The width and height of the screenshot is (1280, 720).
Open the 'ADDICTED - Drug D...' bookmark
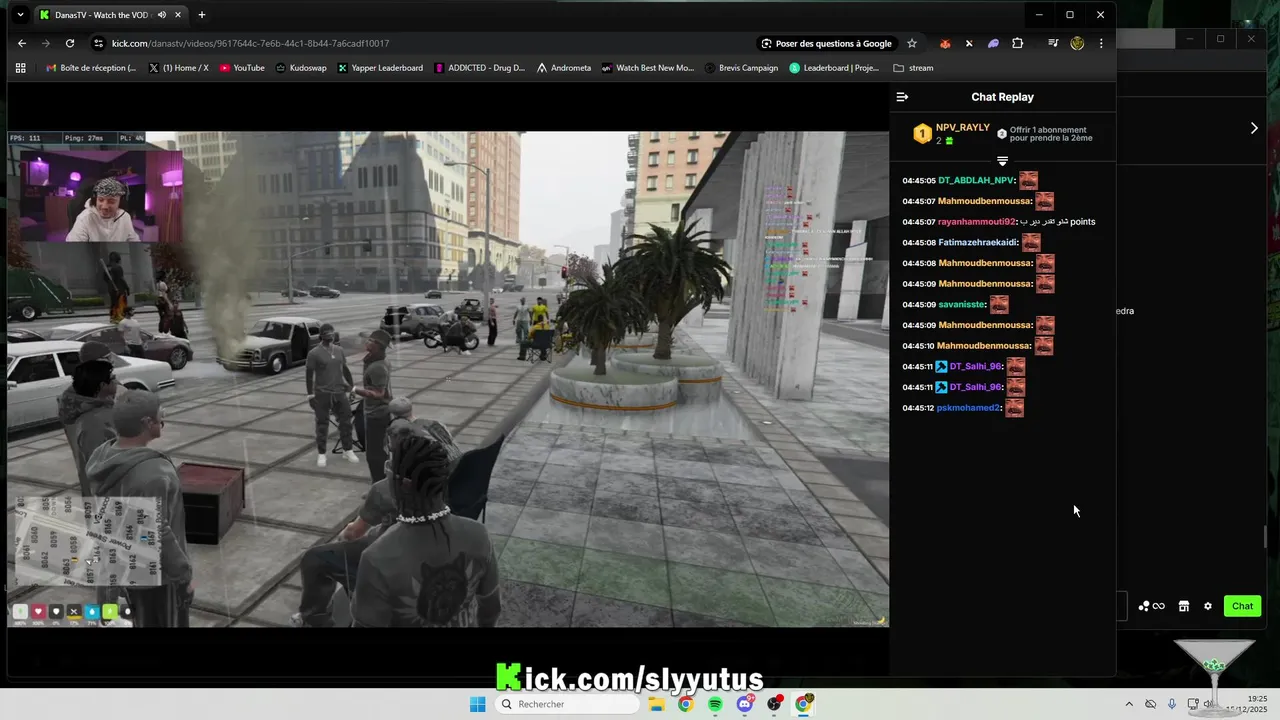(479, 68)
